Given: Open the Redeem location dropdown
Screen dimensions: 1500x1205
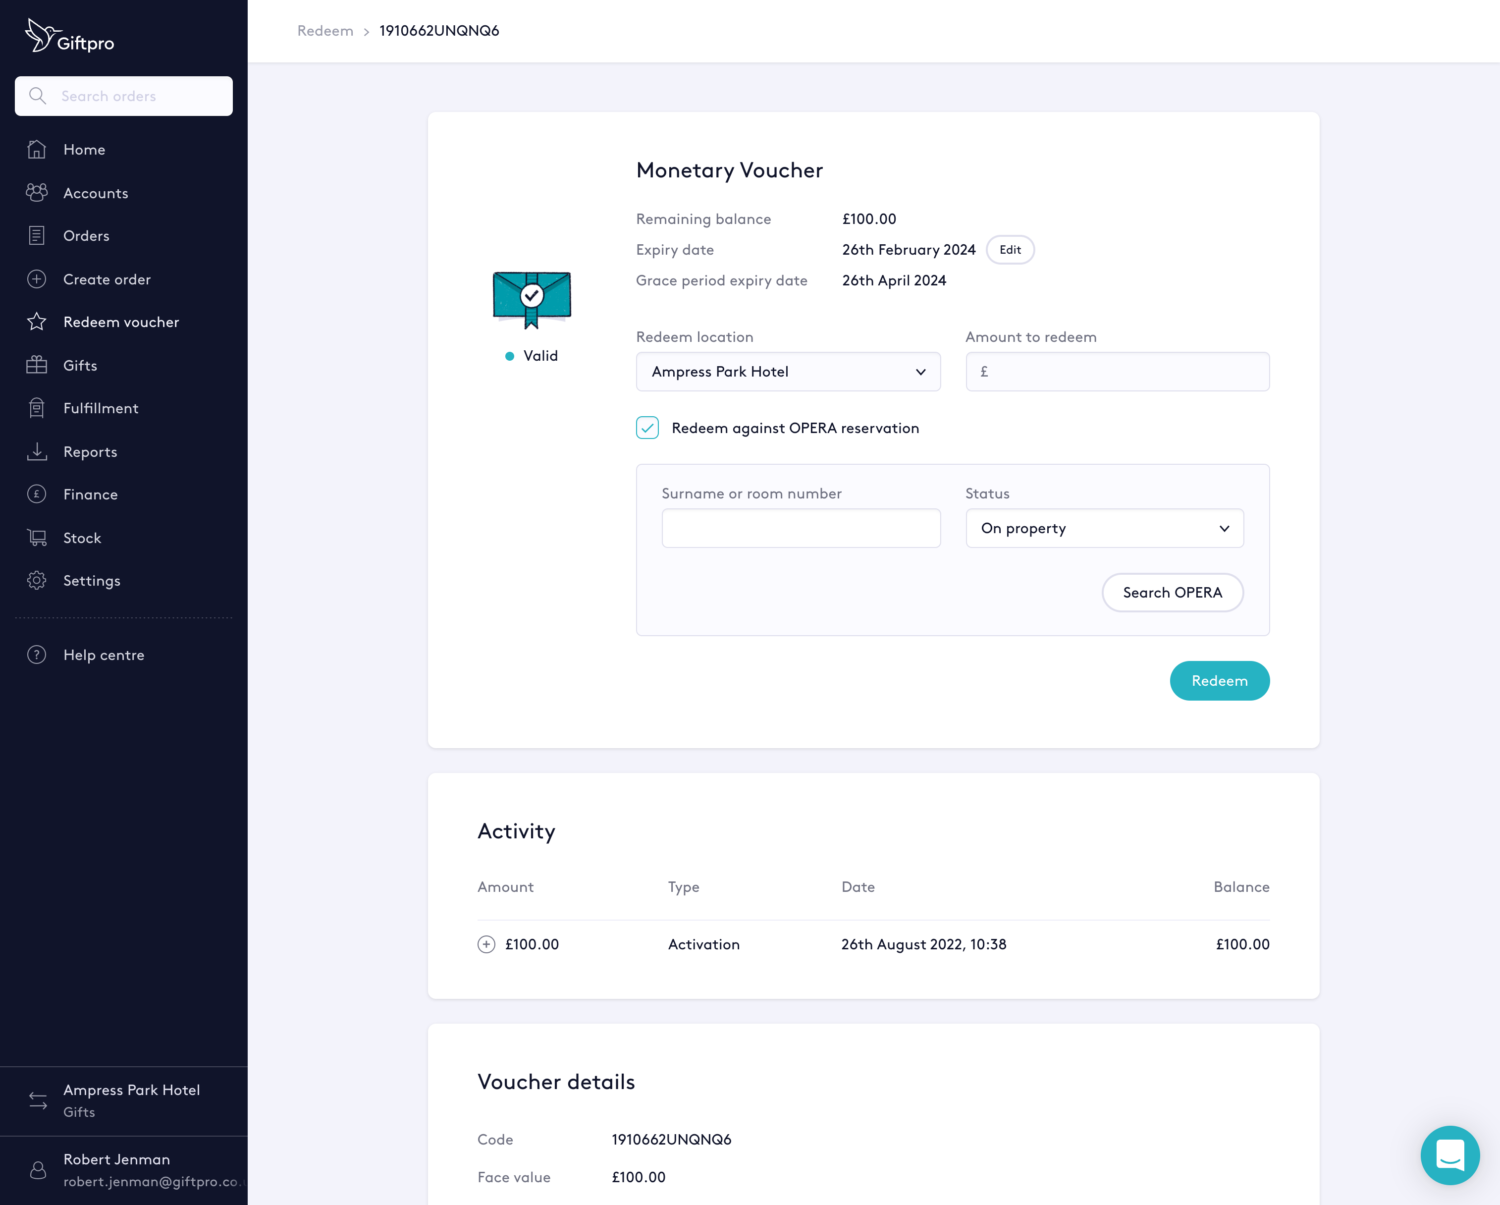Looking at the screenshot, I should 788,372.
